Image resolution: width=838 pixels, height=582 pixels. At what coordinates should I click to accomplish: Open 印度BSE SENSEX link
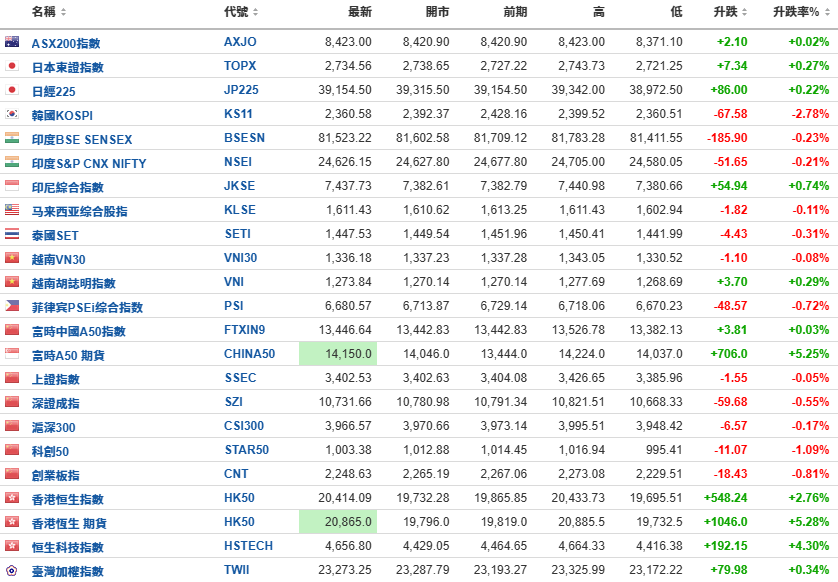pyautogui.click(x=82, y=139)
